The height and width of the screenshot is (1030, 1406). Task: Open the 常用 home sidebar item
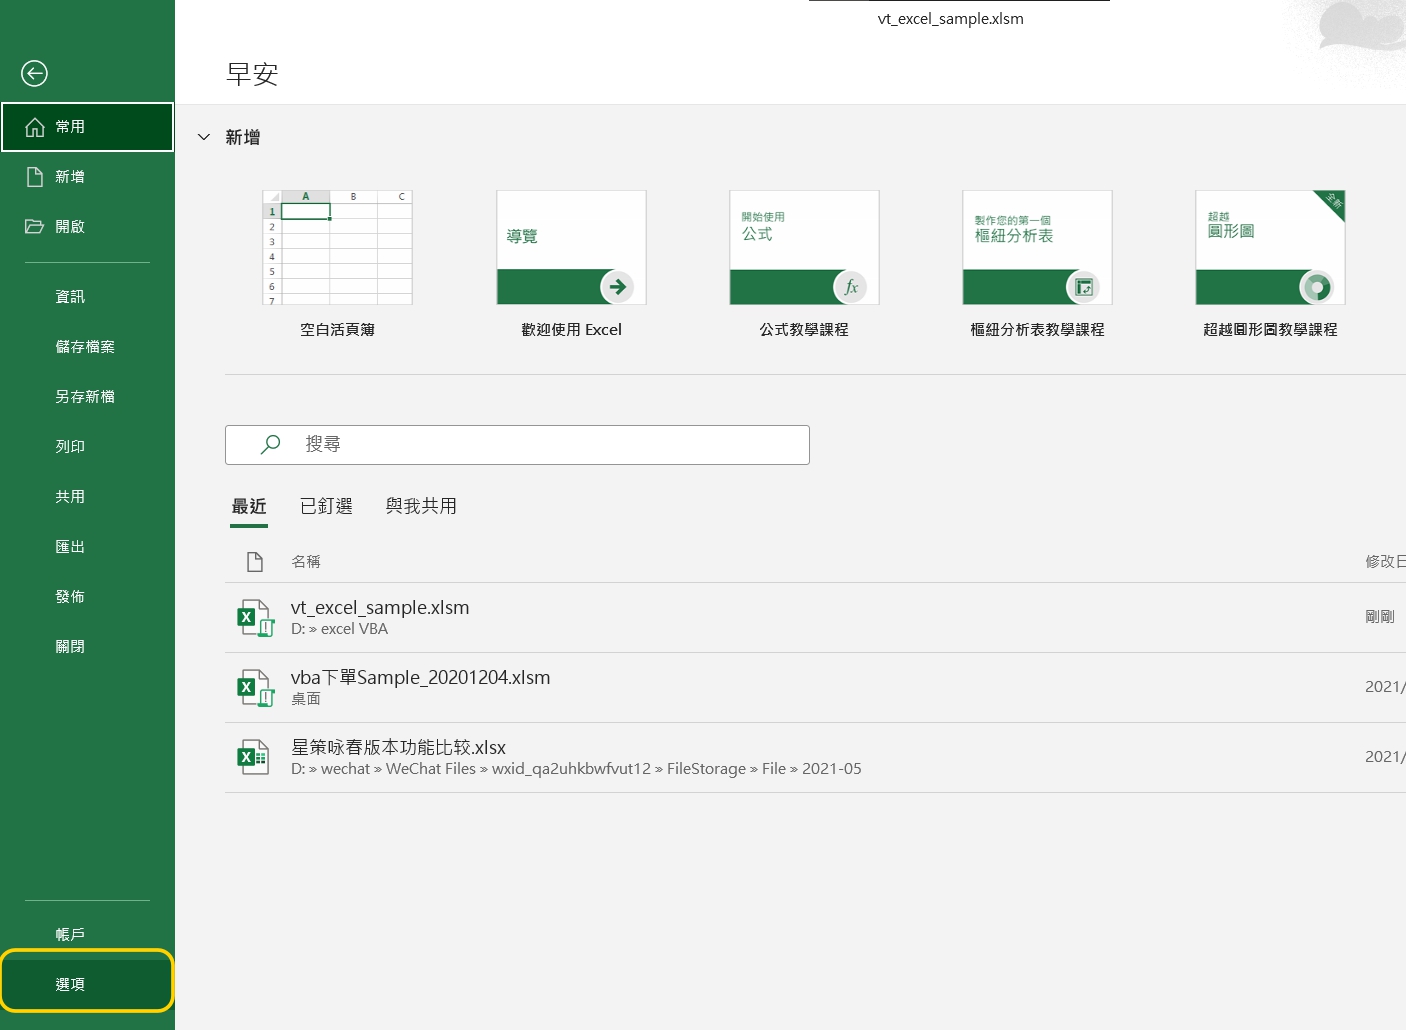pos(87,127)
